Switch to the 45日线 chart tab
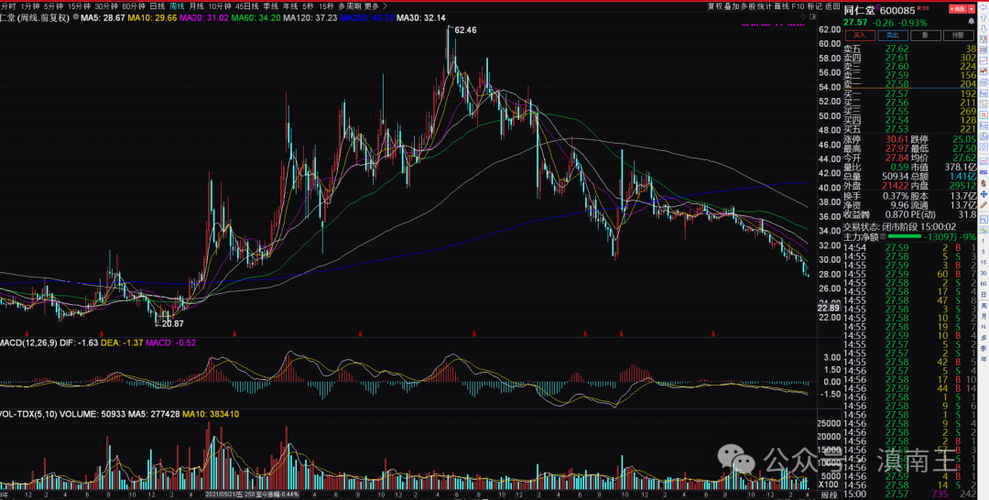This screenshot has height=500, width=989. pyautogui.click(x=247, y=6)
